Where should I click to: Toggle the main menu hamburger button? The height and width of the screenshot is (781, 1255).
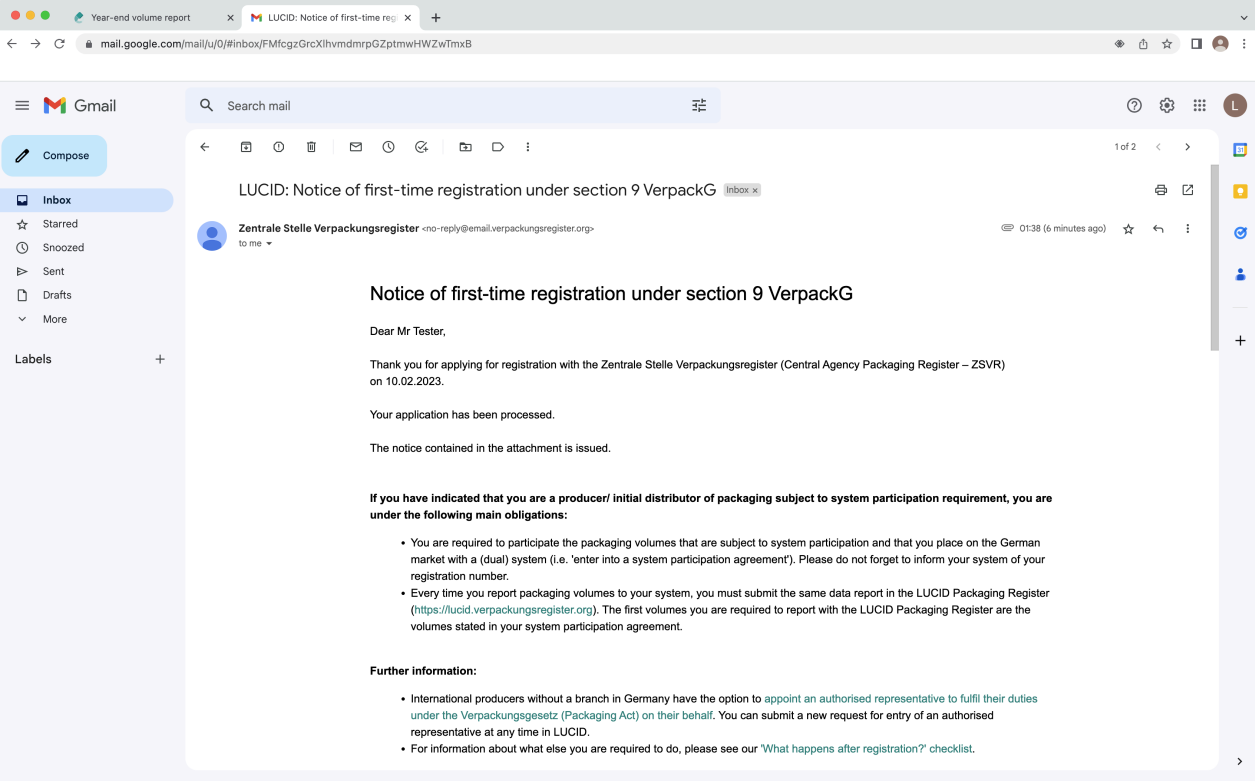click(x=22, y=105)
